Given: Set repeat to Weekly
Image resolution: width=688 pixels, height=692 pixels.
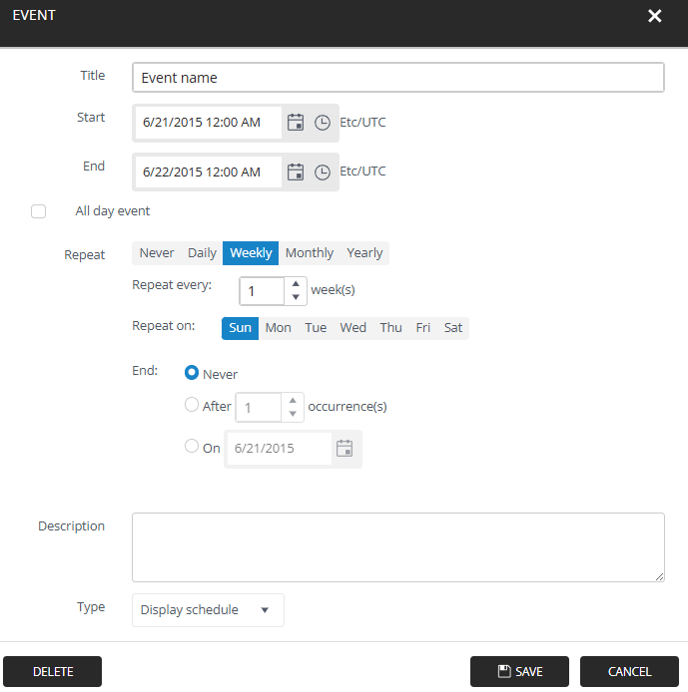Looking at the screenshot, I should point(251,253).
